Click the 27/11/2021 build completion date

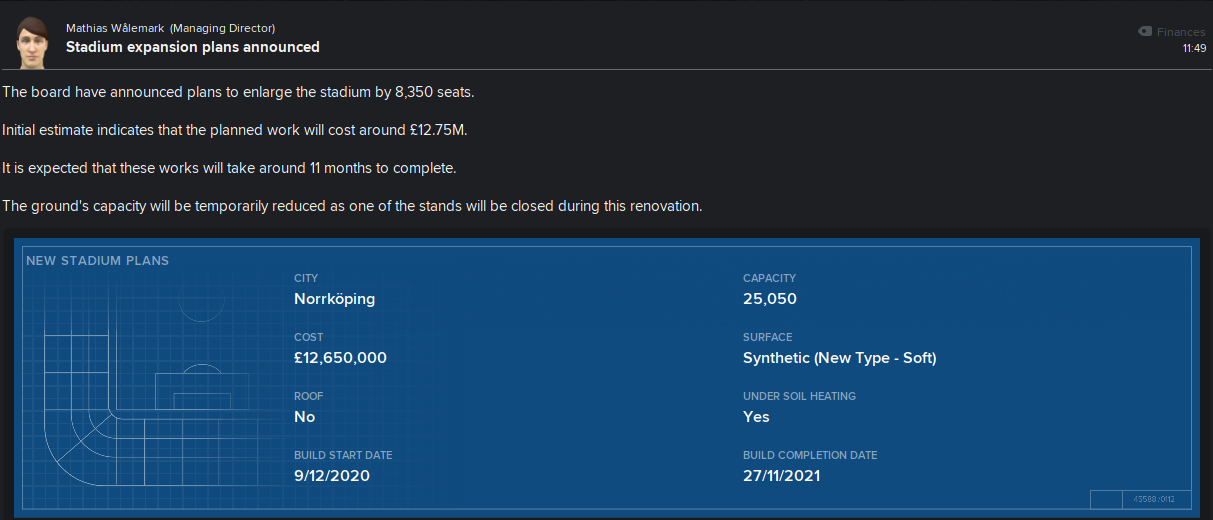coord(782,476)
